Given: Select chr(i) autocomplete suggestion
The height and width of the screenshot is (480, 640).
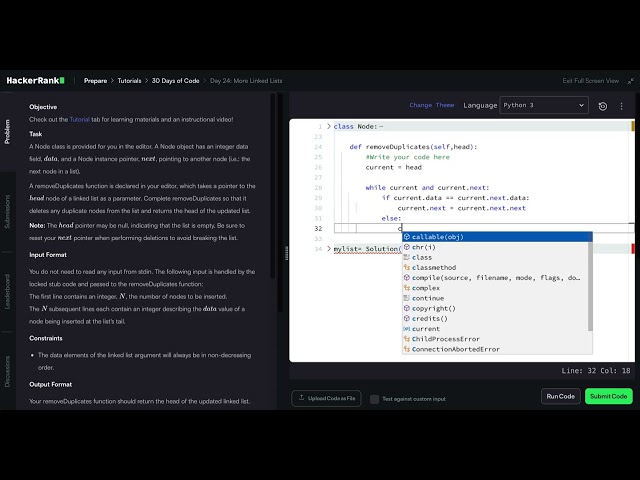Looking at the screenshot, I should pyautogui.click(x=495, y=247).
